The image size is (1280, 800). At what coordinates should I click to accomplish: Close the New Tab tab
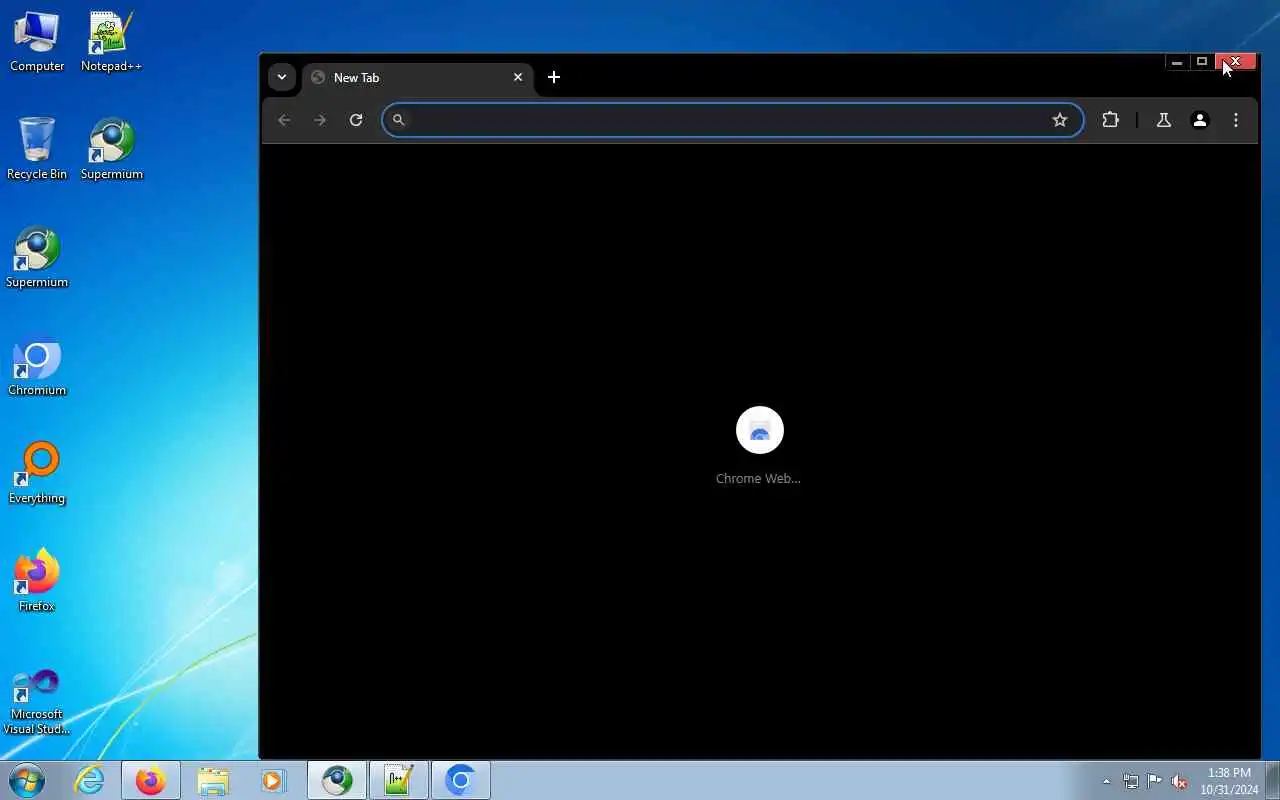pos(518,77)
